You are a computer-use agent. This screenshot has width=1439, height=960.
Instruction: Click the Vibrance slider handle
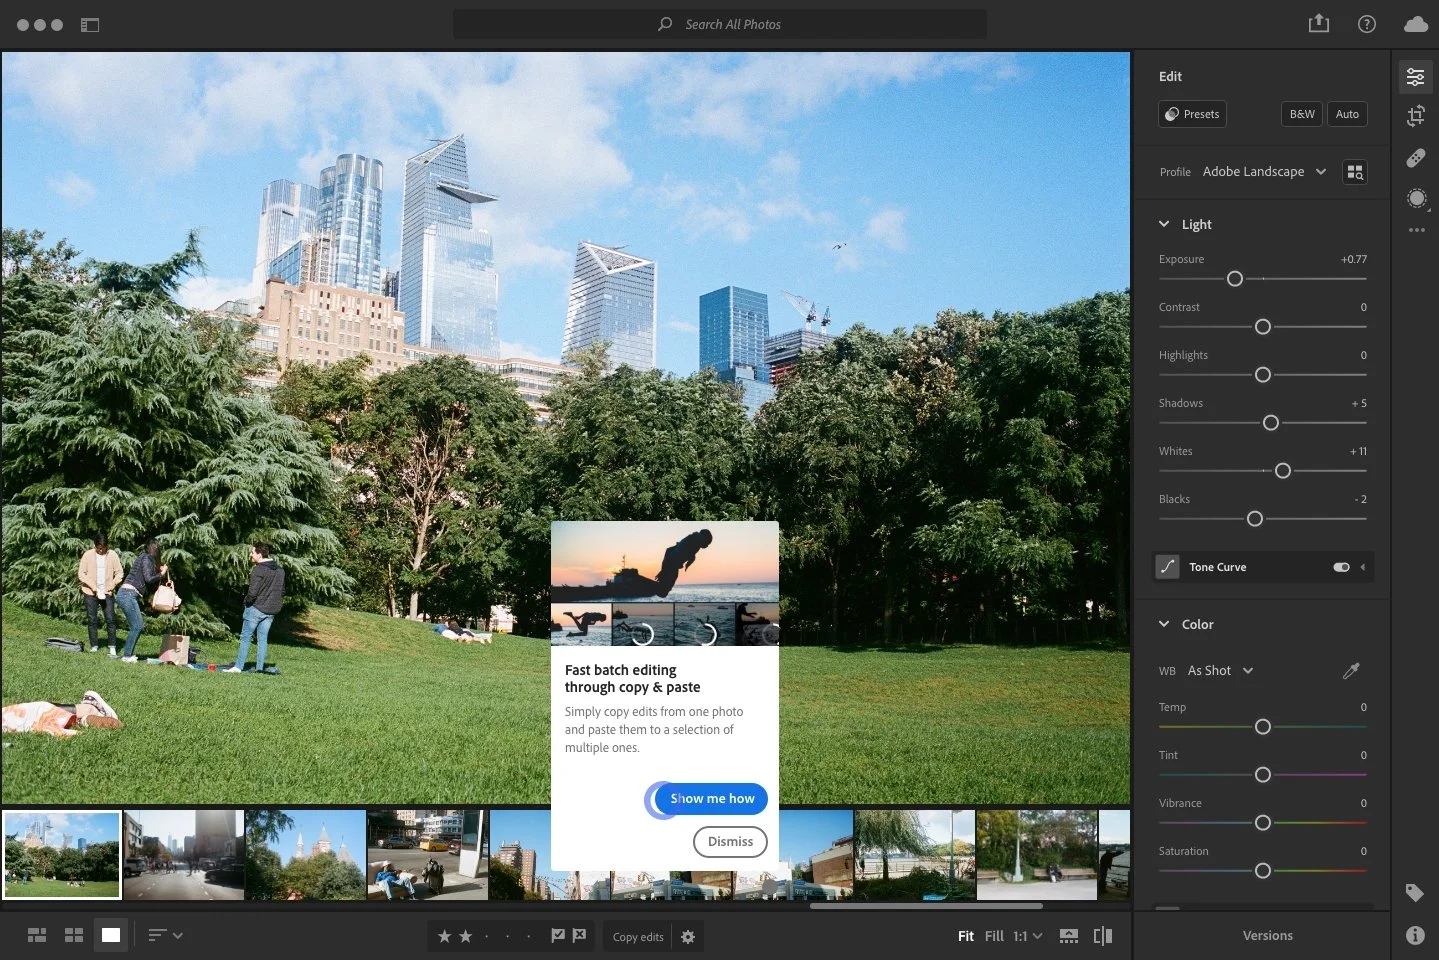tap(1263, 823)
